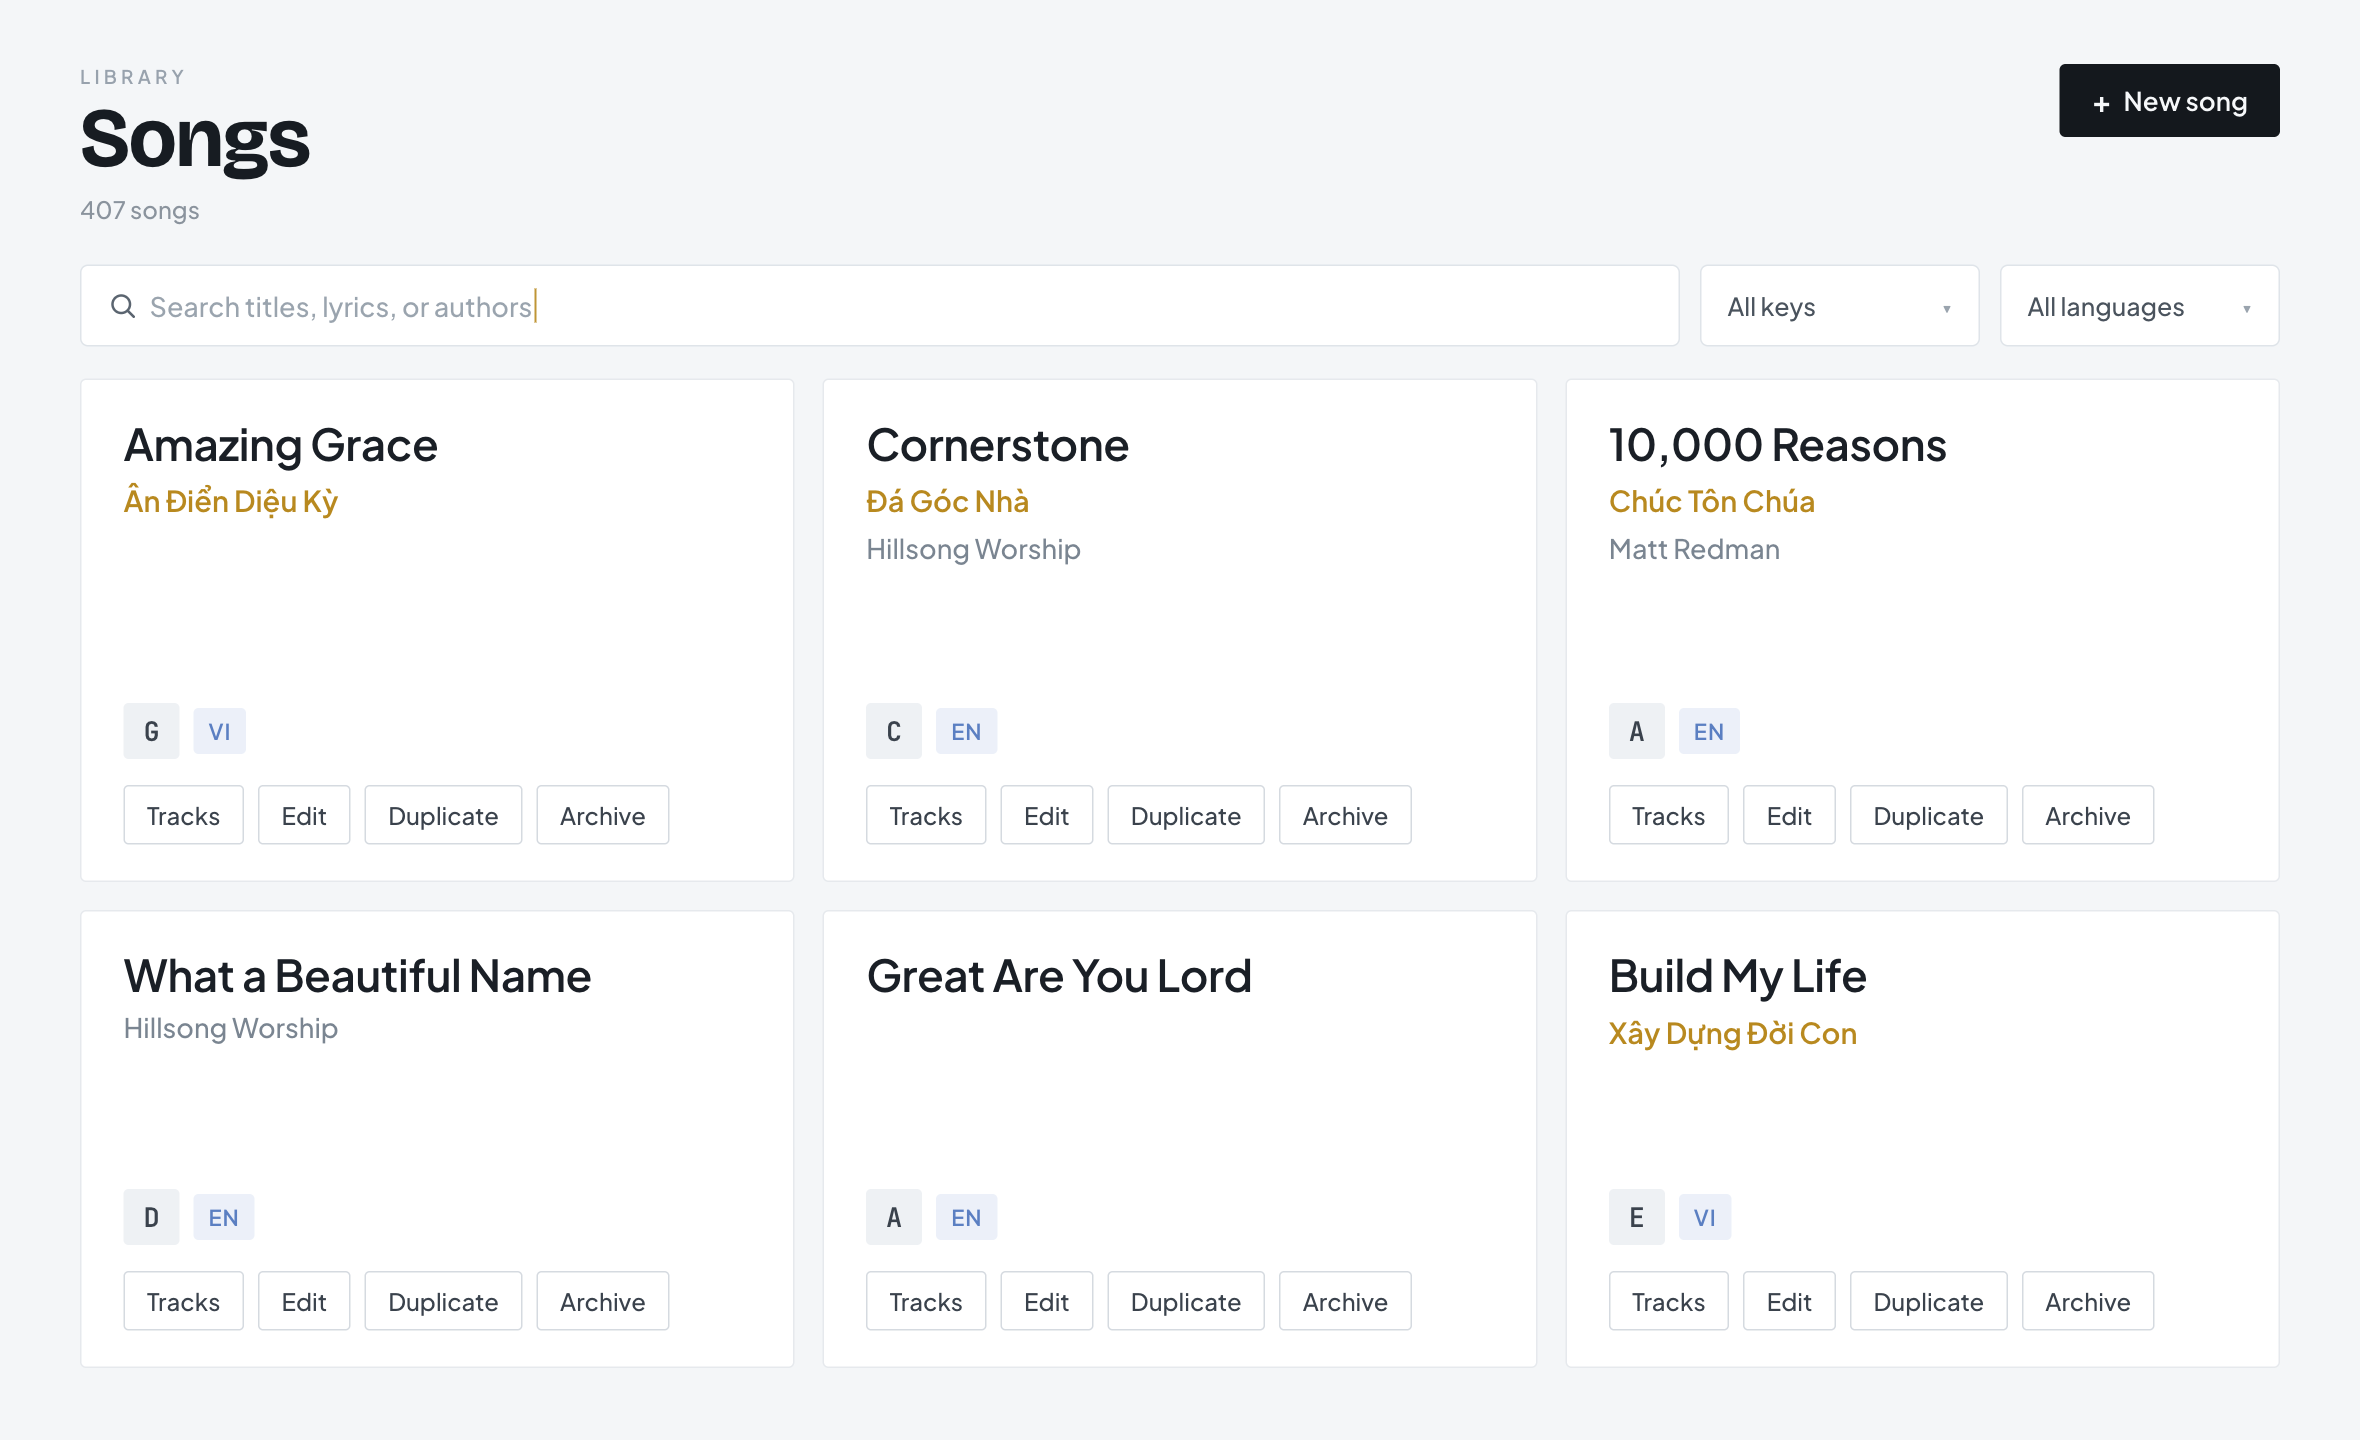This screenshot has height=1440, width=2360.
Task: Click the G key badge on Amazing Grace
Action: point(151,731)
